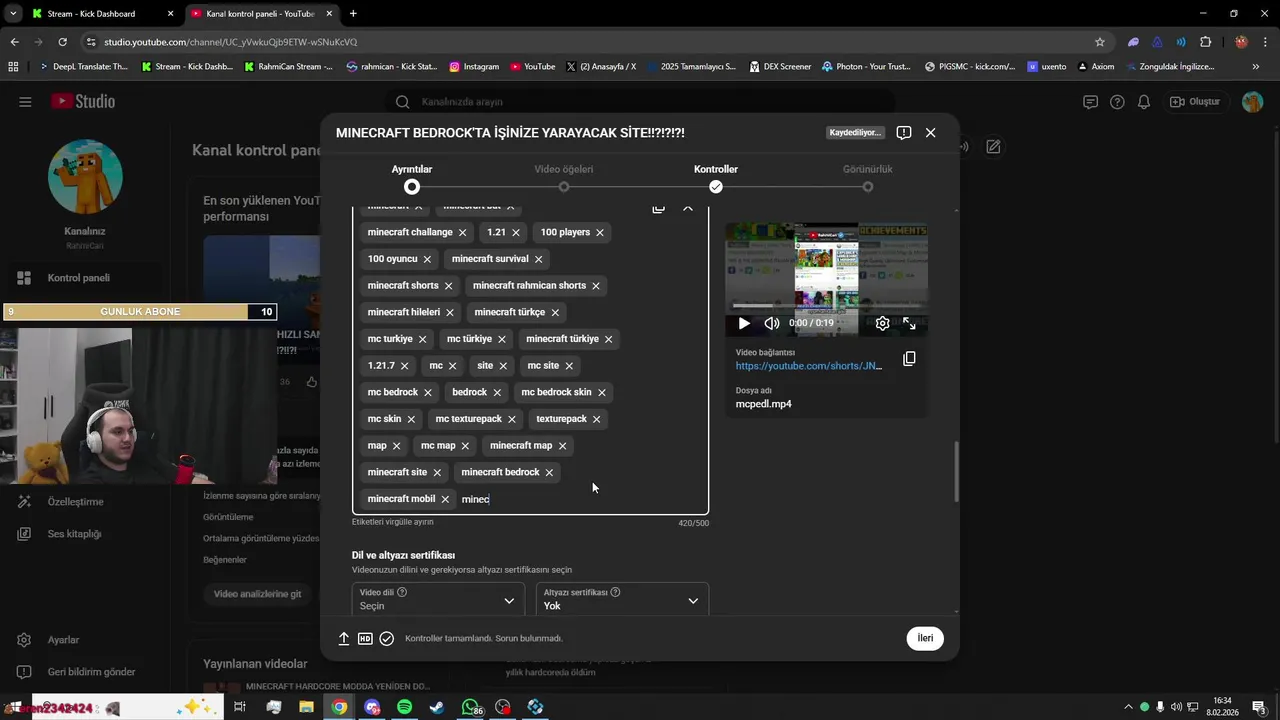Open Steam from the taskbar
Viewport: 1280px width, 720px height.
(437, 707)
